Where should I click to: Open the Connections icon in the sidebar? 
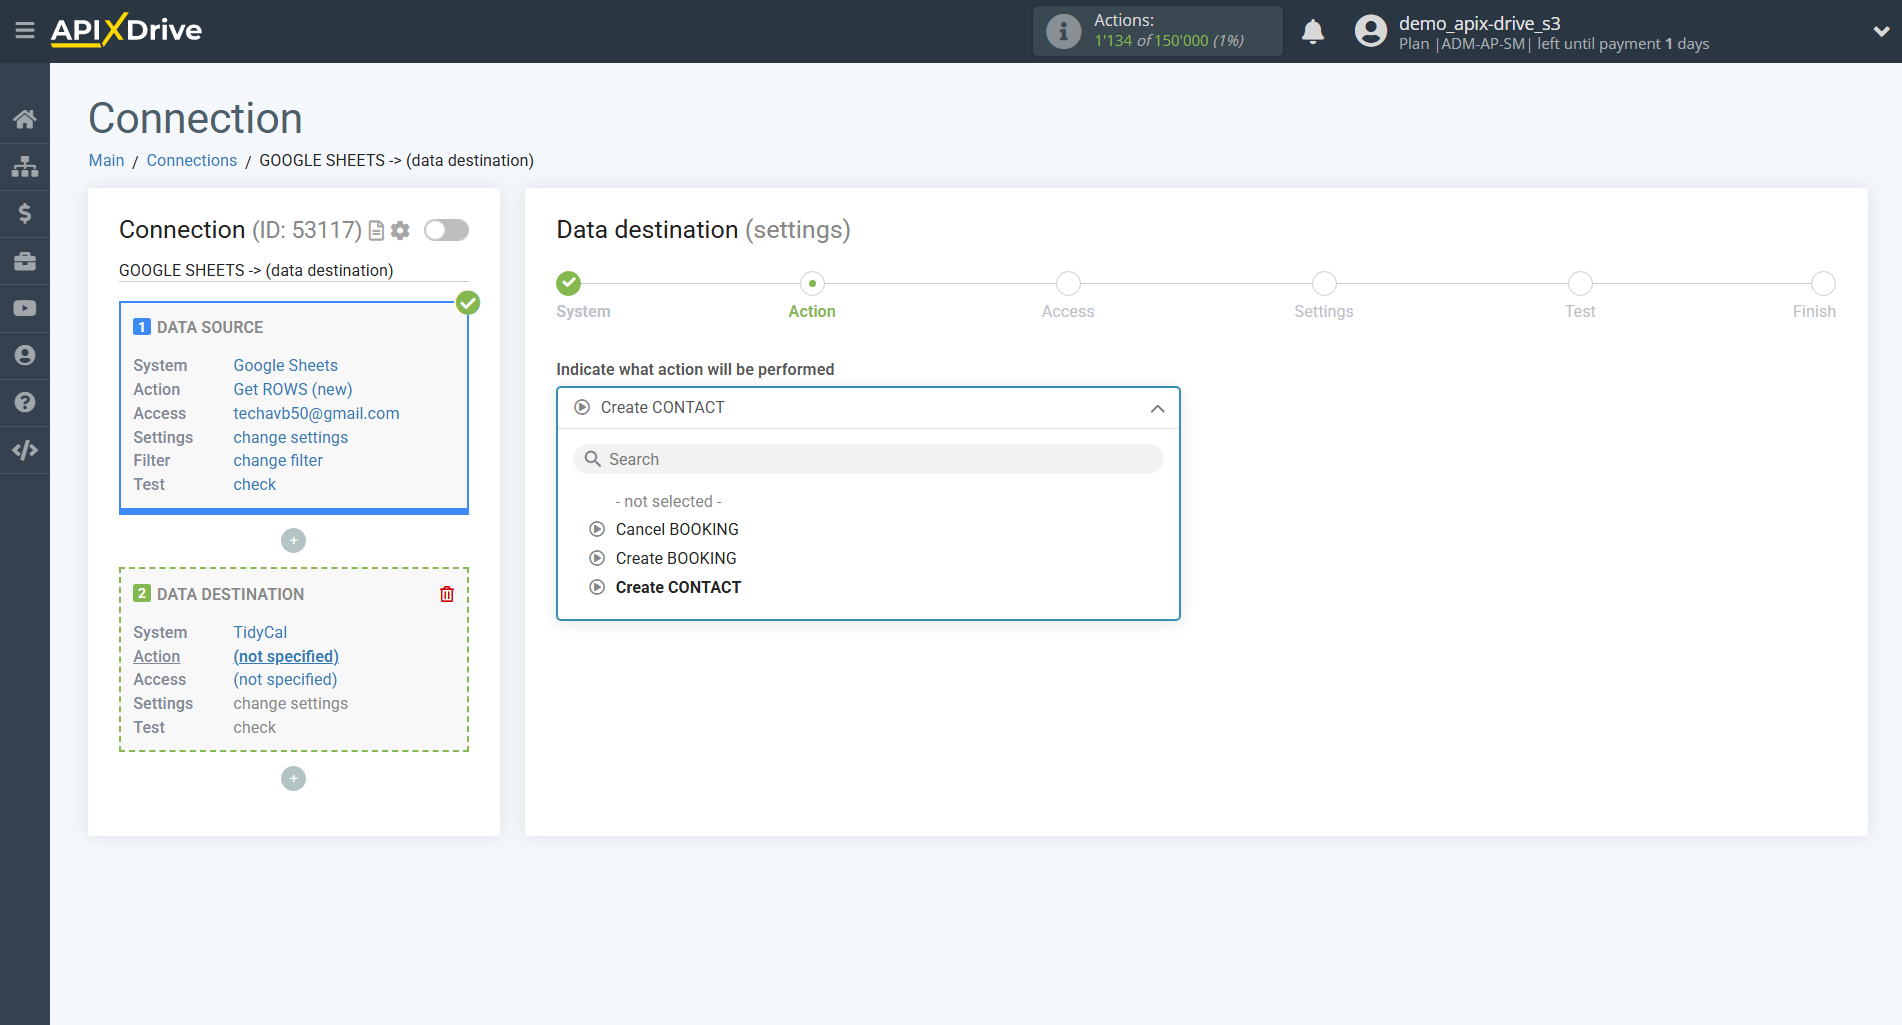pyautogui.click(x=25, y=165)
